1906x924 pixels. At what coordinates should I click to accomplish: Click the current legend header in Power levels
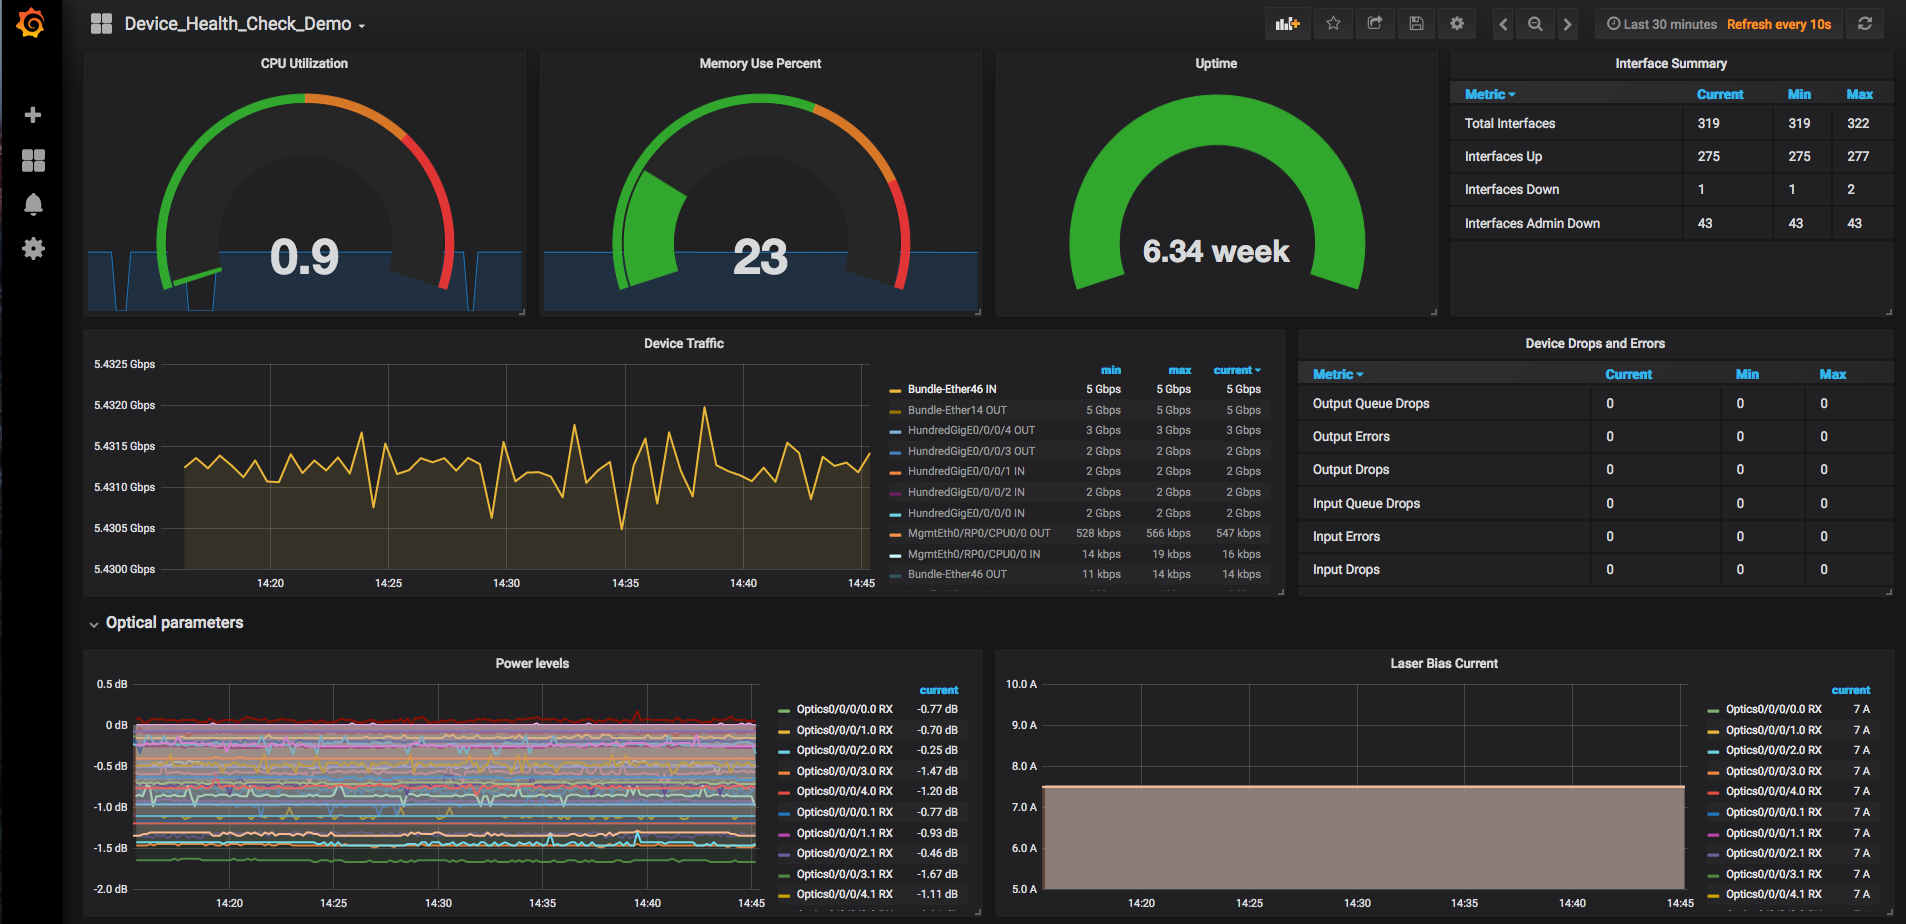point(939,690)
